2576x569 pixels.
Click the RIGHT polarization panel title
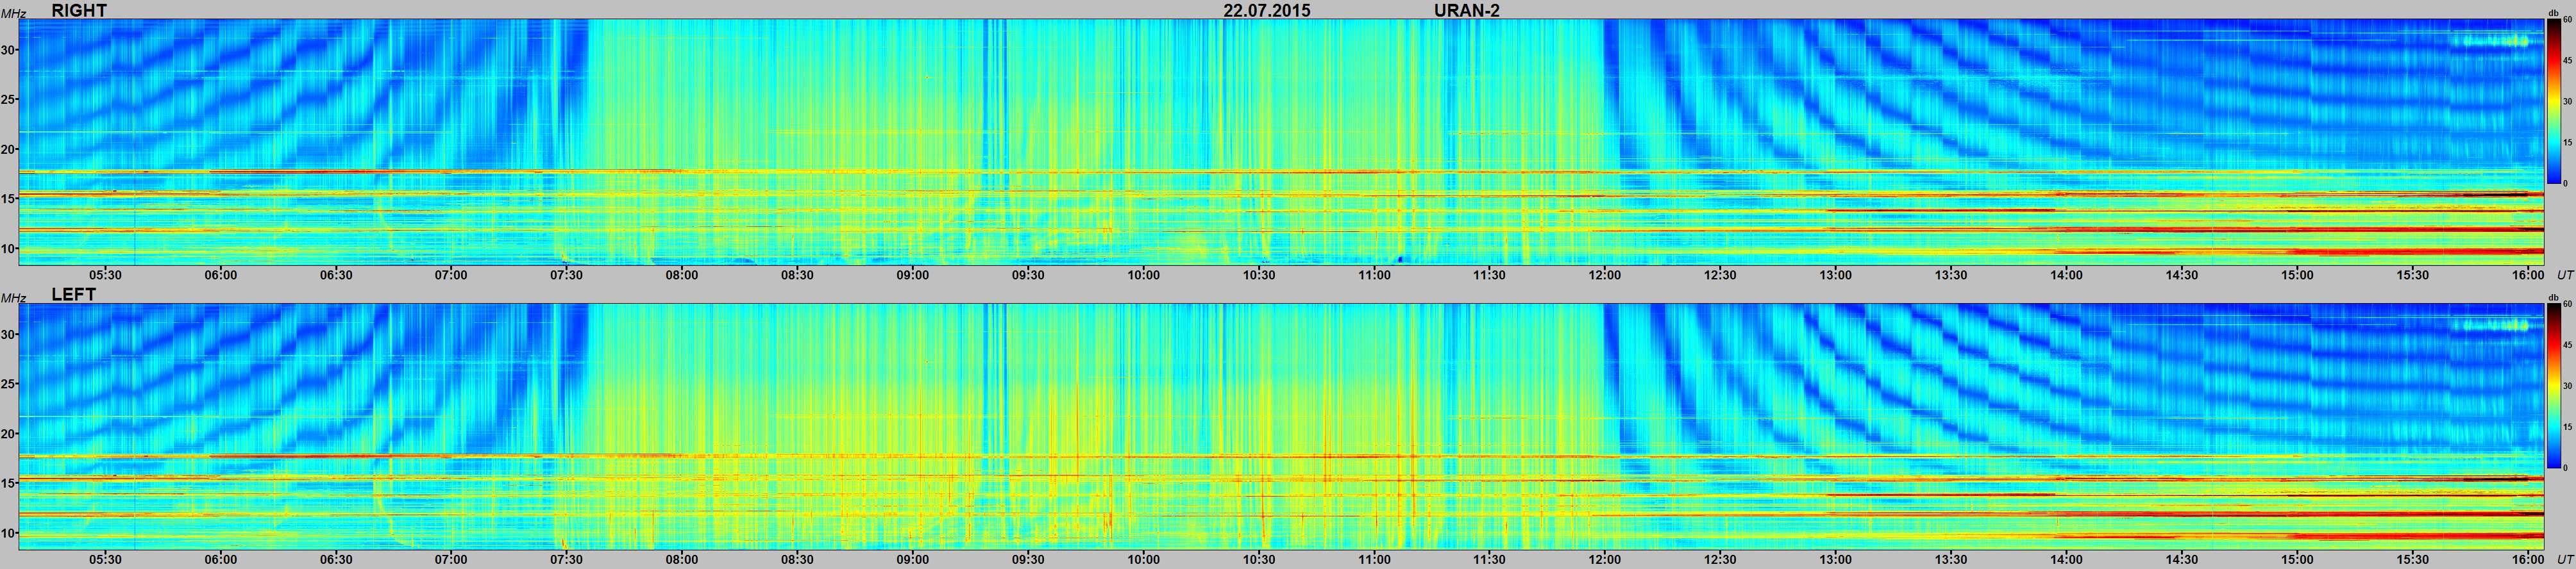[x=78, y=10]
